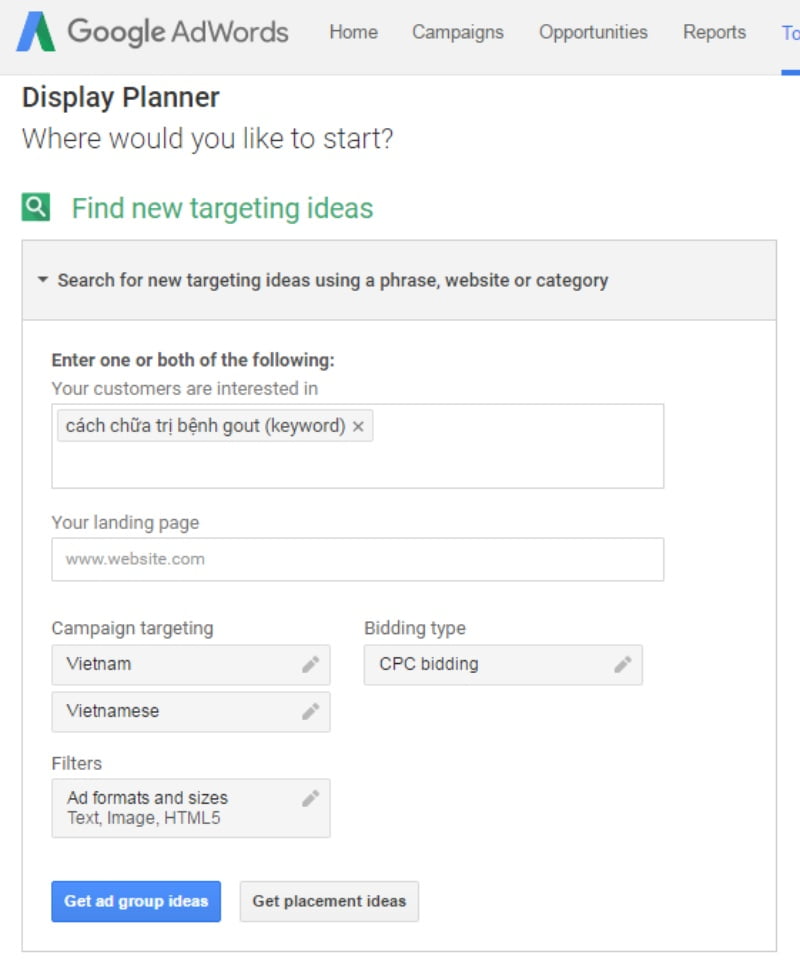Screen dimensions: 800x965
Task: Edit the Vietnam location targeting
Action: point(311,664)
